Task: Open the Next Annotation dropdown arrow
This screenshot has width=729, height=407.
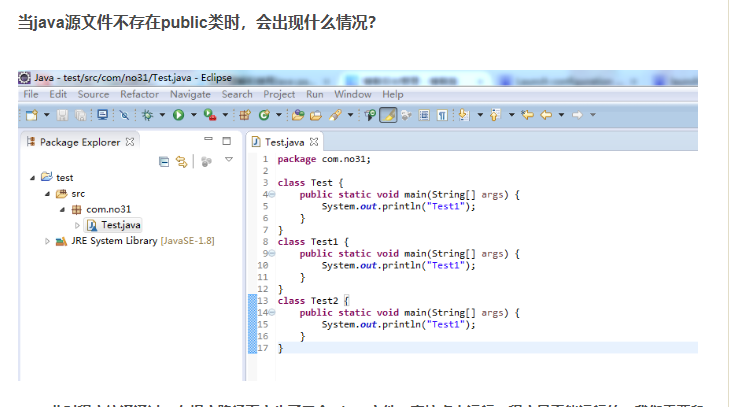Action: pyautogui.click(x=480, y=115)
